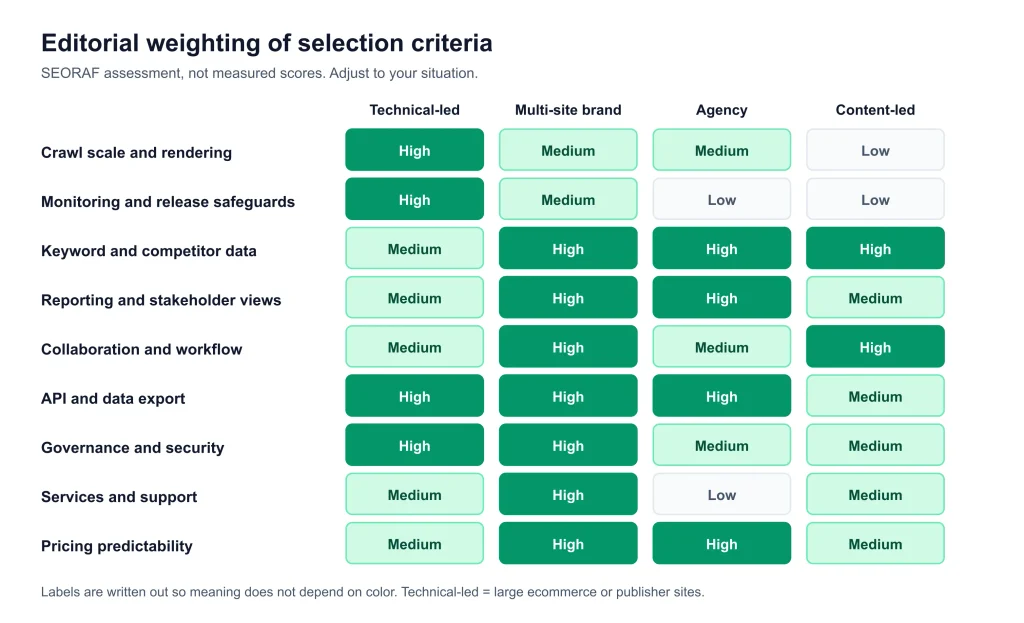Click the Editorial weighting of selection criteria title
The image size is (1024, 623).
[266, 43]
